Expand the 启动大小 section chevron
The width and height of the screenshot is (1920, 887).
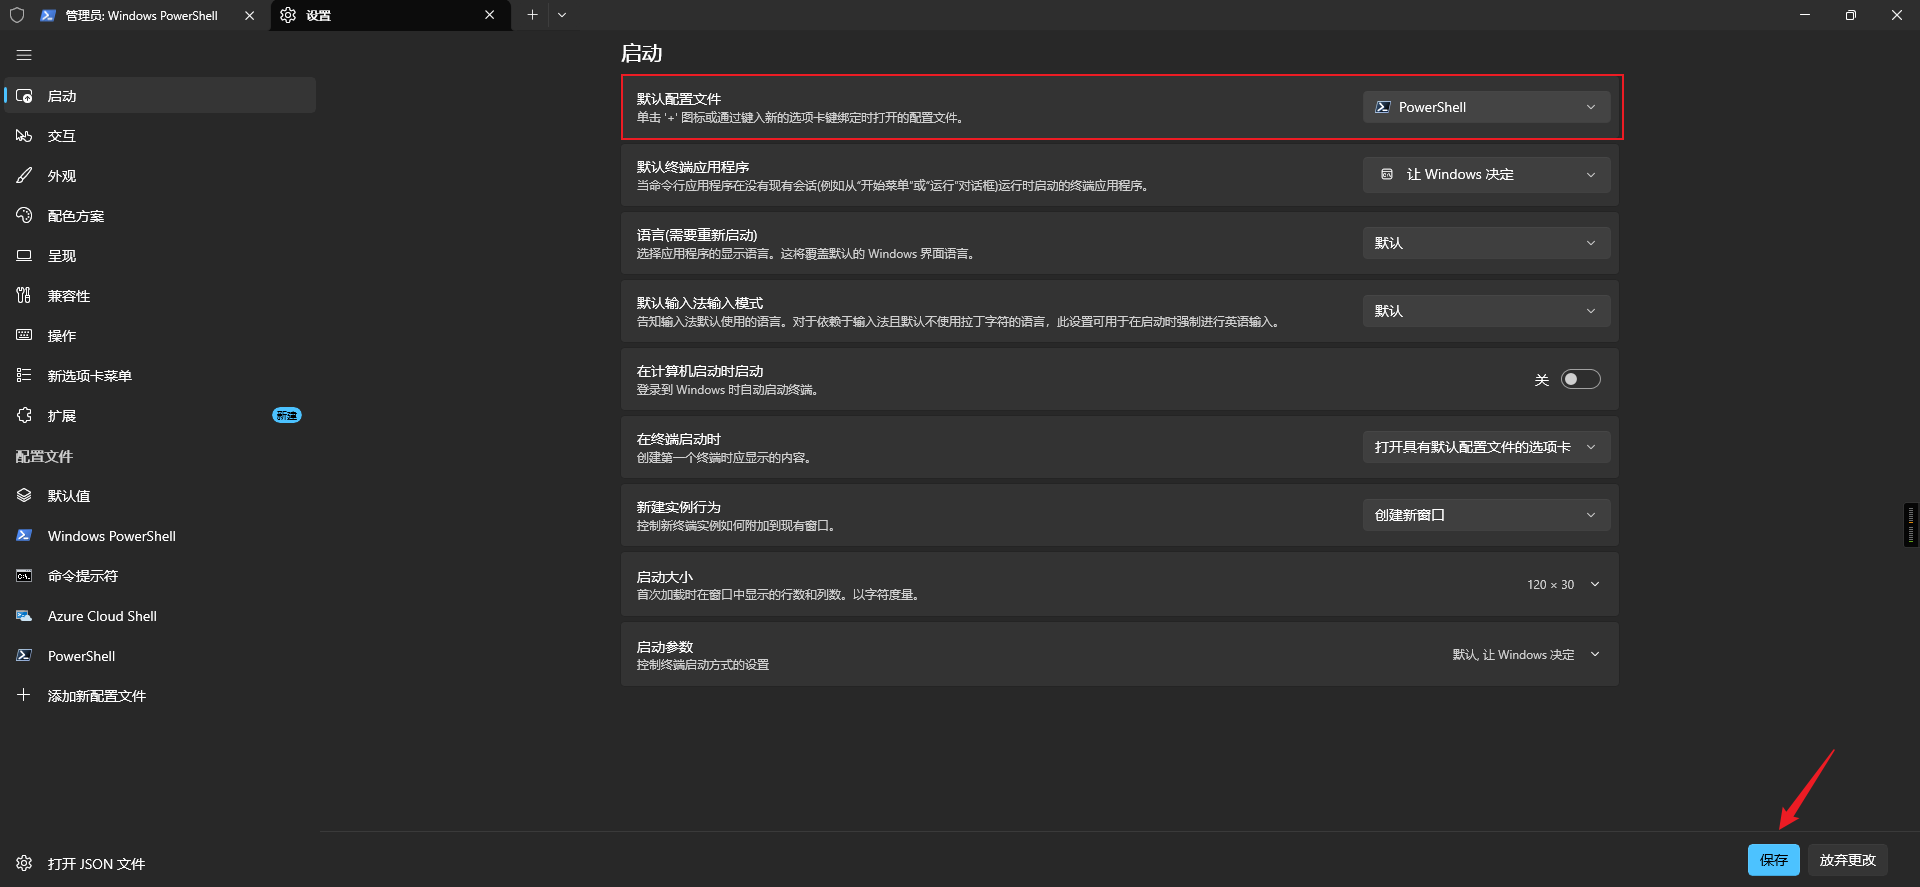[x=1595, y=584]
